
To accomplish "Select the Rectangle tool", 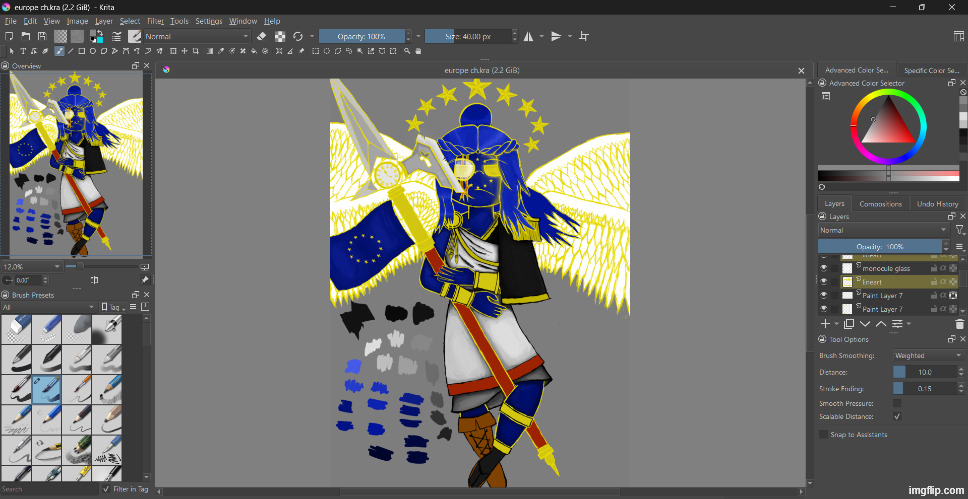I will [81, 51].
